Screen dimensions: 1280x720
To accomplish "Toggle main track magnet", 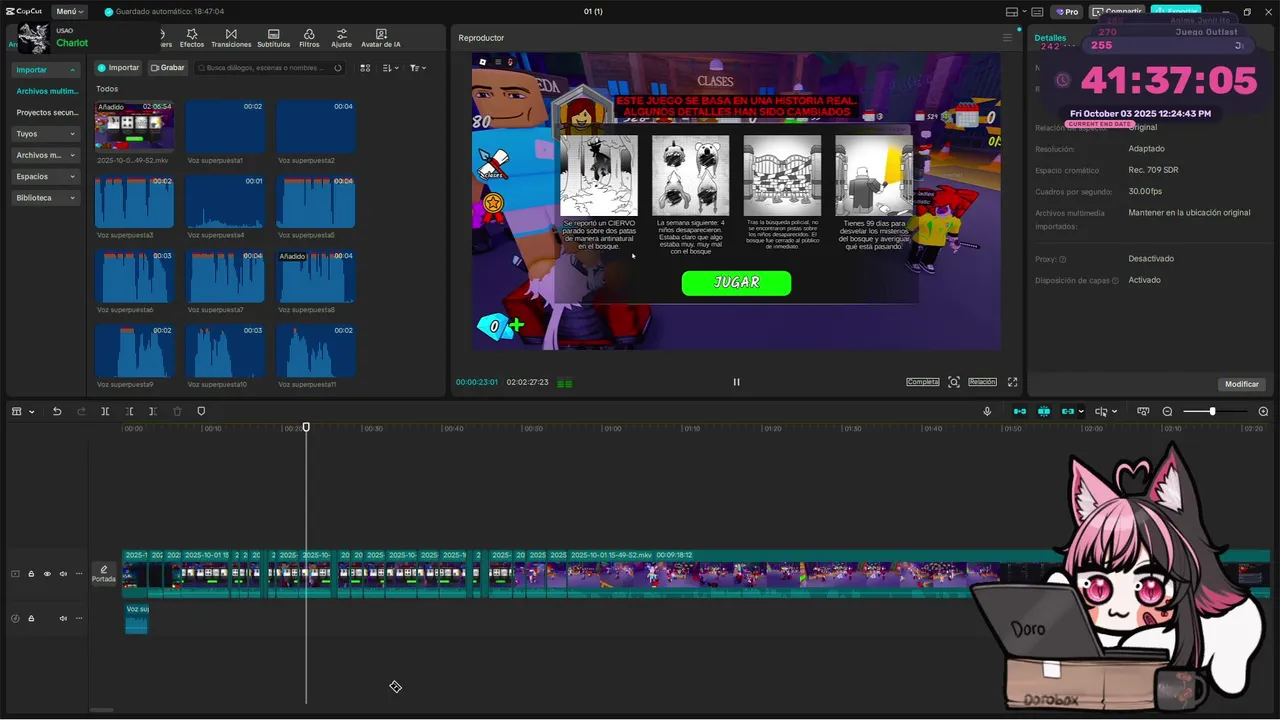I will coord(1020,411).
